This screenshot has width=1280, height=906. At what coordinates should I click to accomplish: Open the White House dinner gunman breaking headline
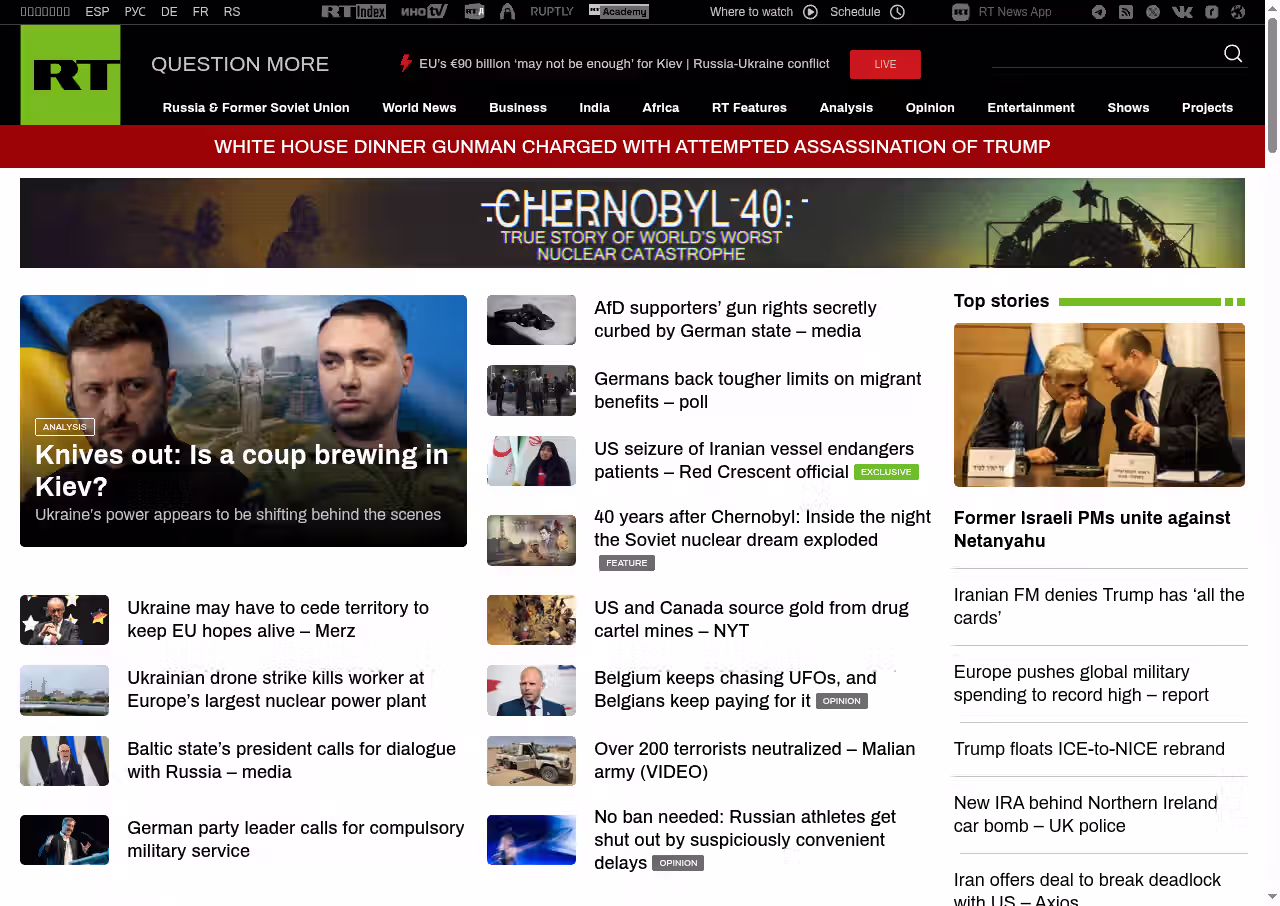(x=632, y=147)
